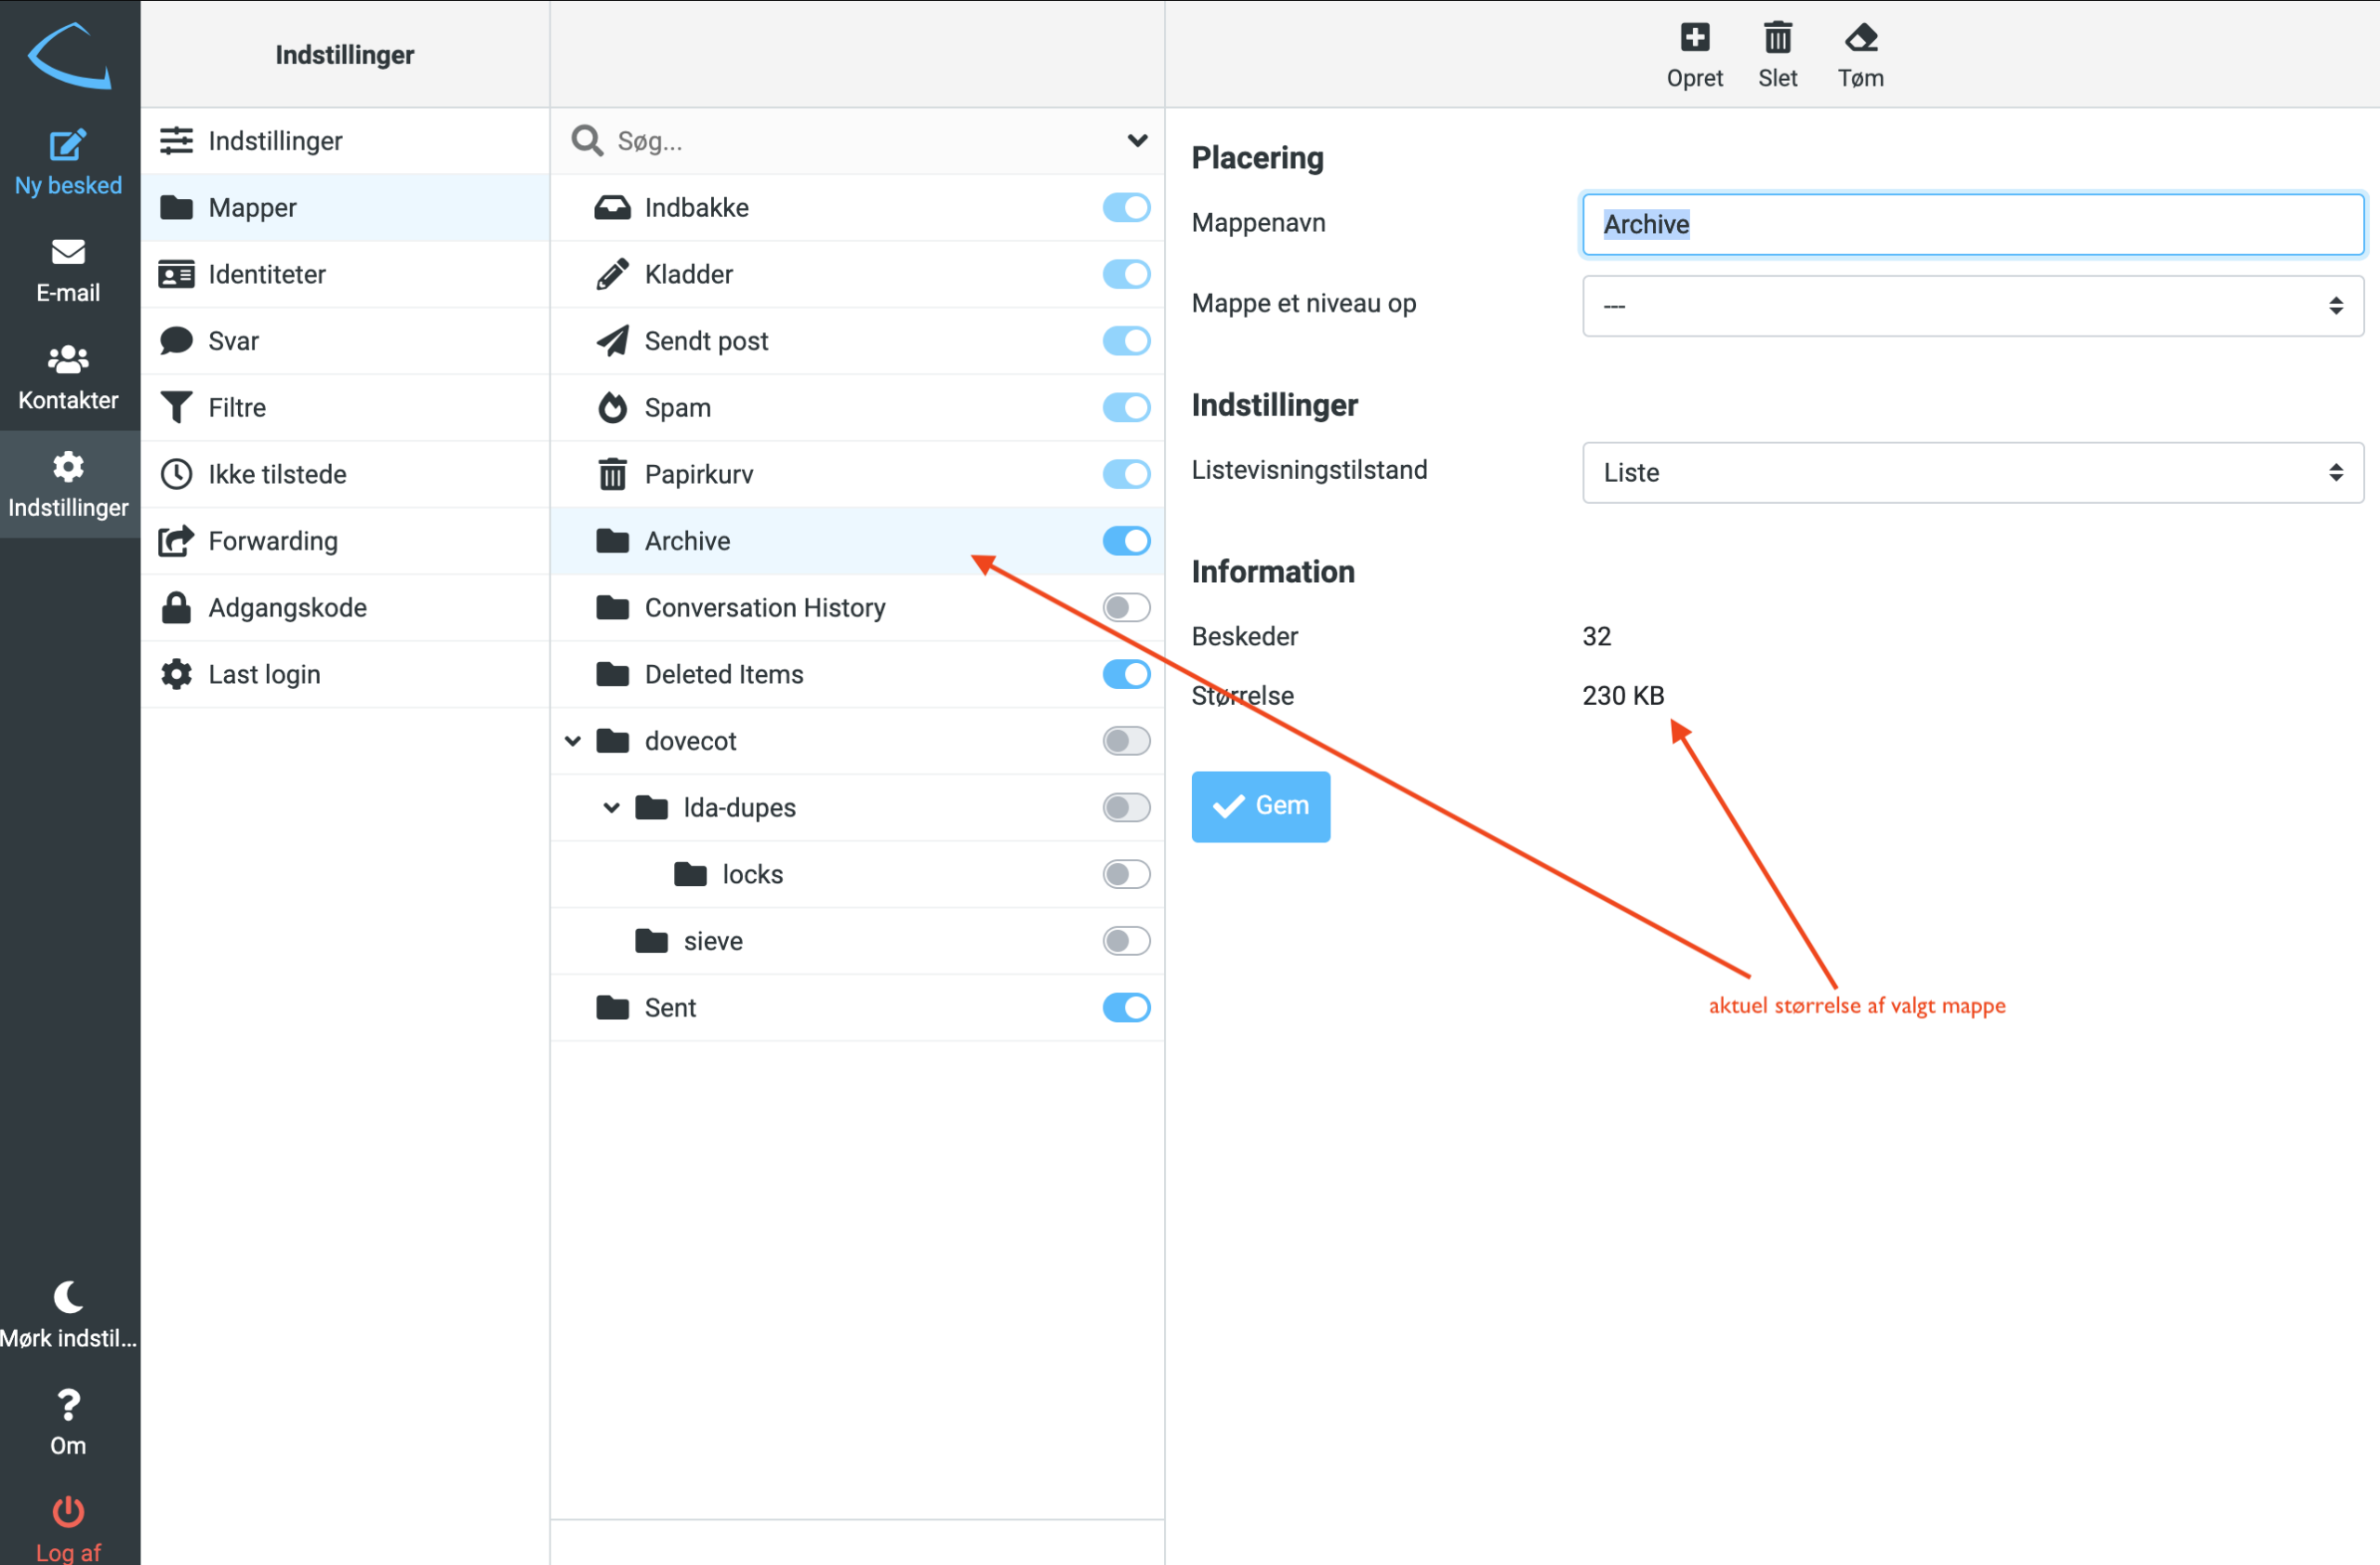The width and height of the screenshot is (2380, 1565).
Task: Expand search options chevron
Action: tap(1137, 140)
